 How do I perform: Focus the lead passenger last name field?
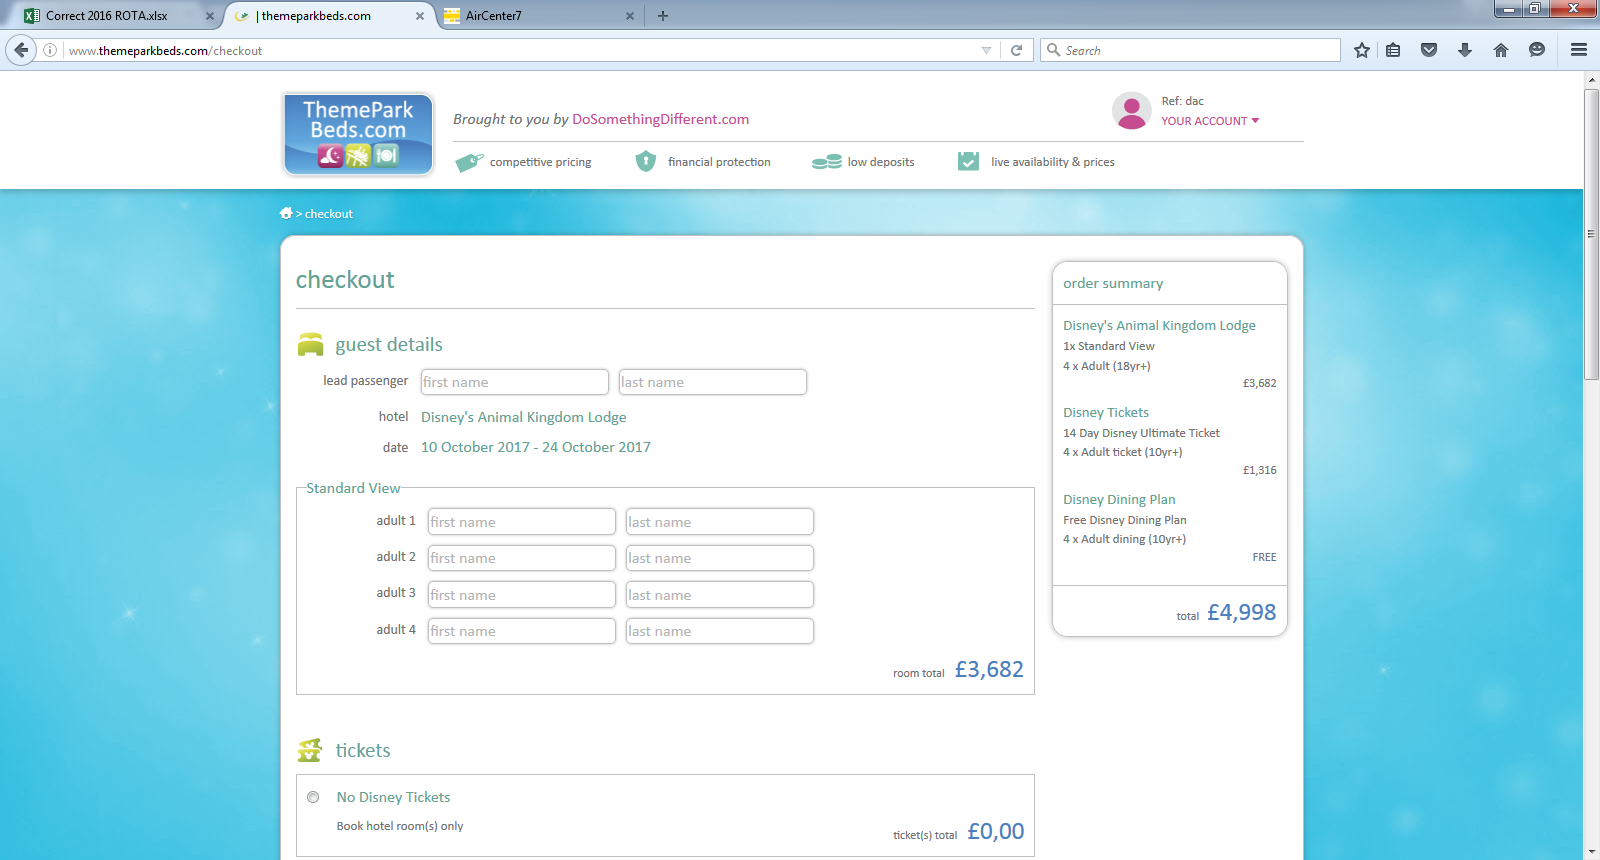(712, 382)
